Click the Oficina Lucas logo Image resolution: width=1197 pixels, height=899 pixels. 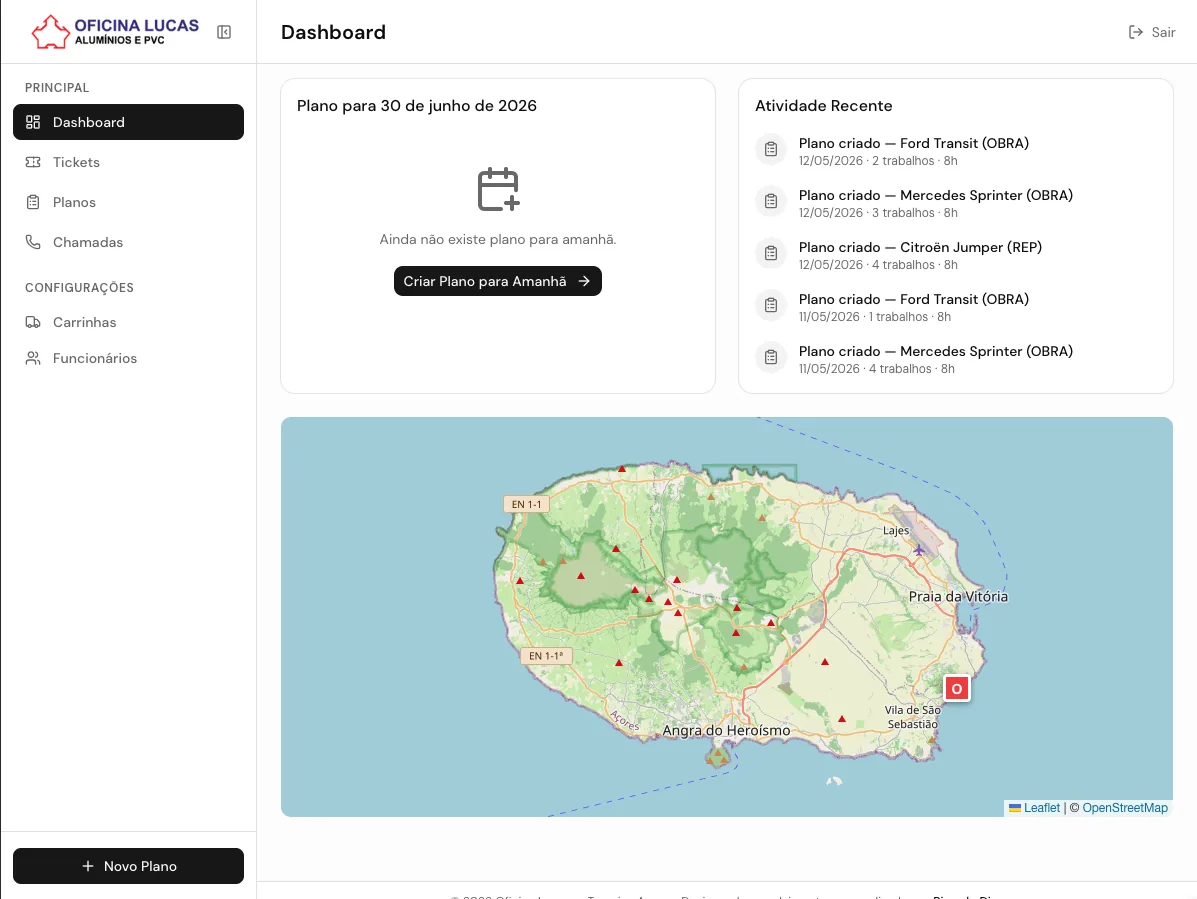click(115, 31)
